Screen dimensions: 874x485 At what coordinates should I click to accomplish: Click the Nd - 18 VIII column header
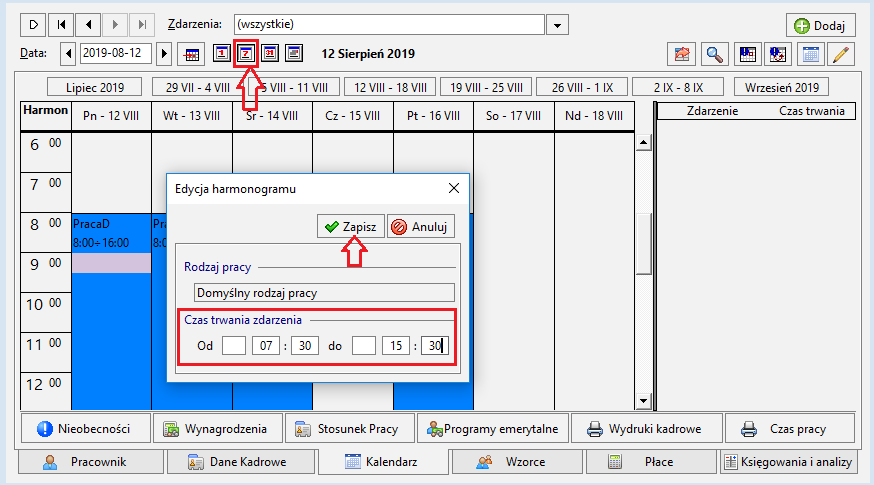click(594, 116)
